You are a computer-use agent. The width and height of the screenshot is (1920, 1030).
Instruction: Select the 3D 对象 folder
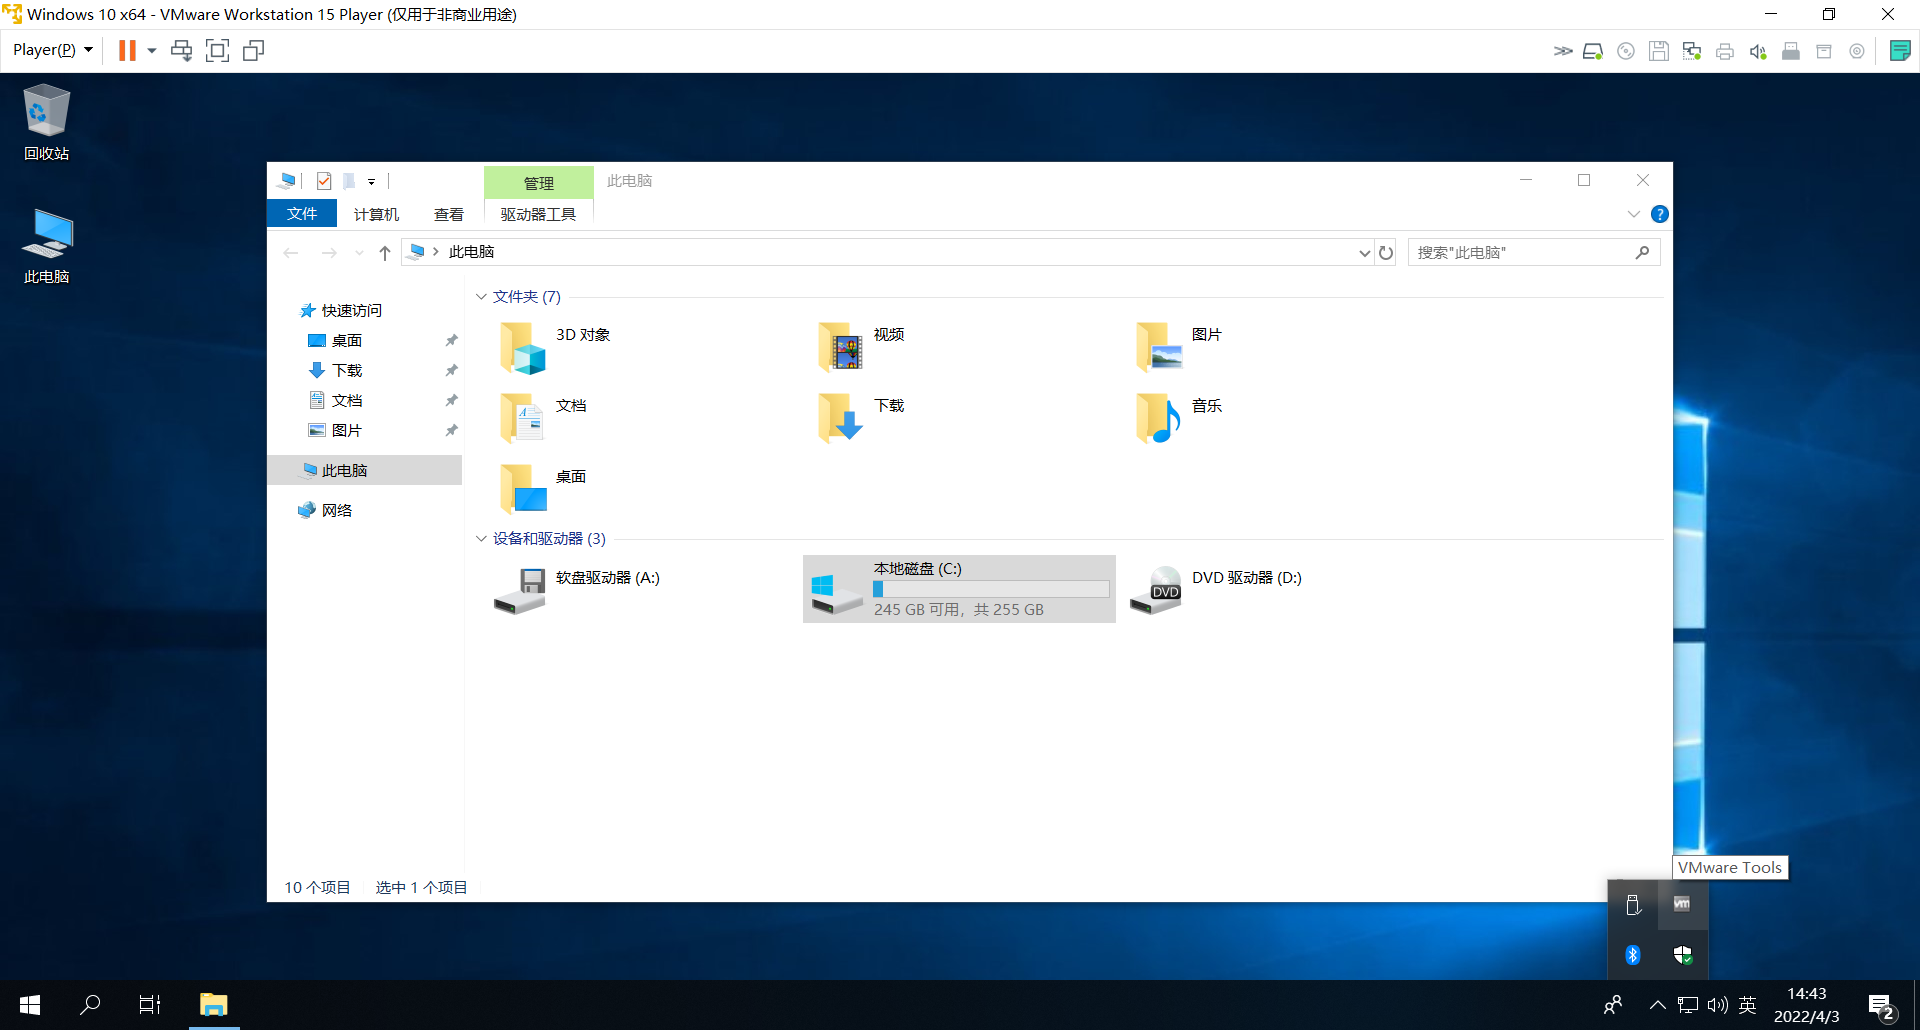tap(556, 348)
